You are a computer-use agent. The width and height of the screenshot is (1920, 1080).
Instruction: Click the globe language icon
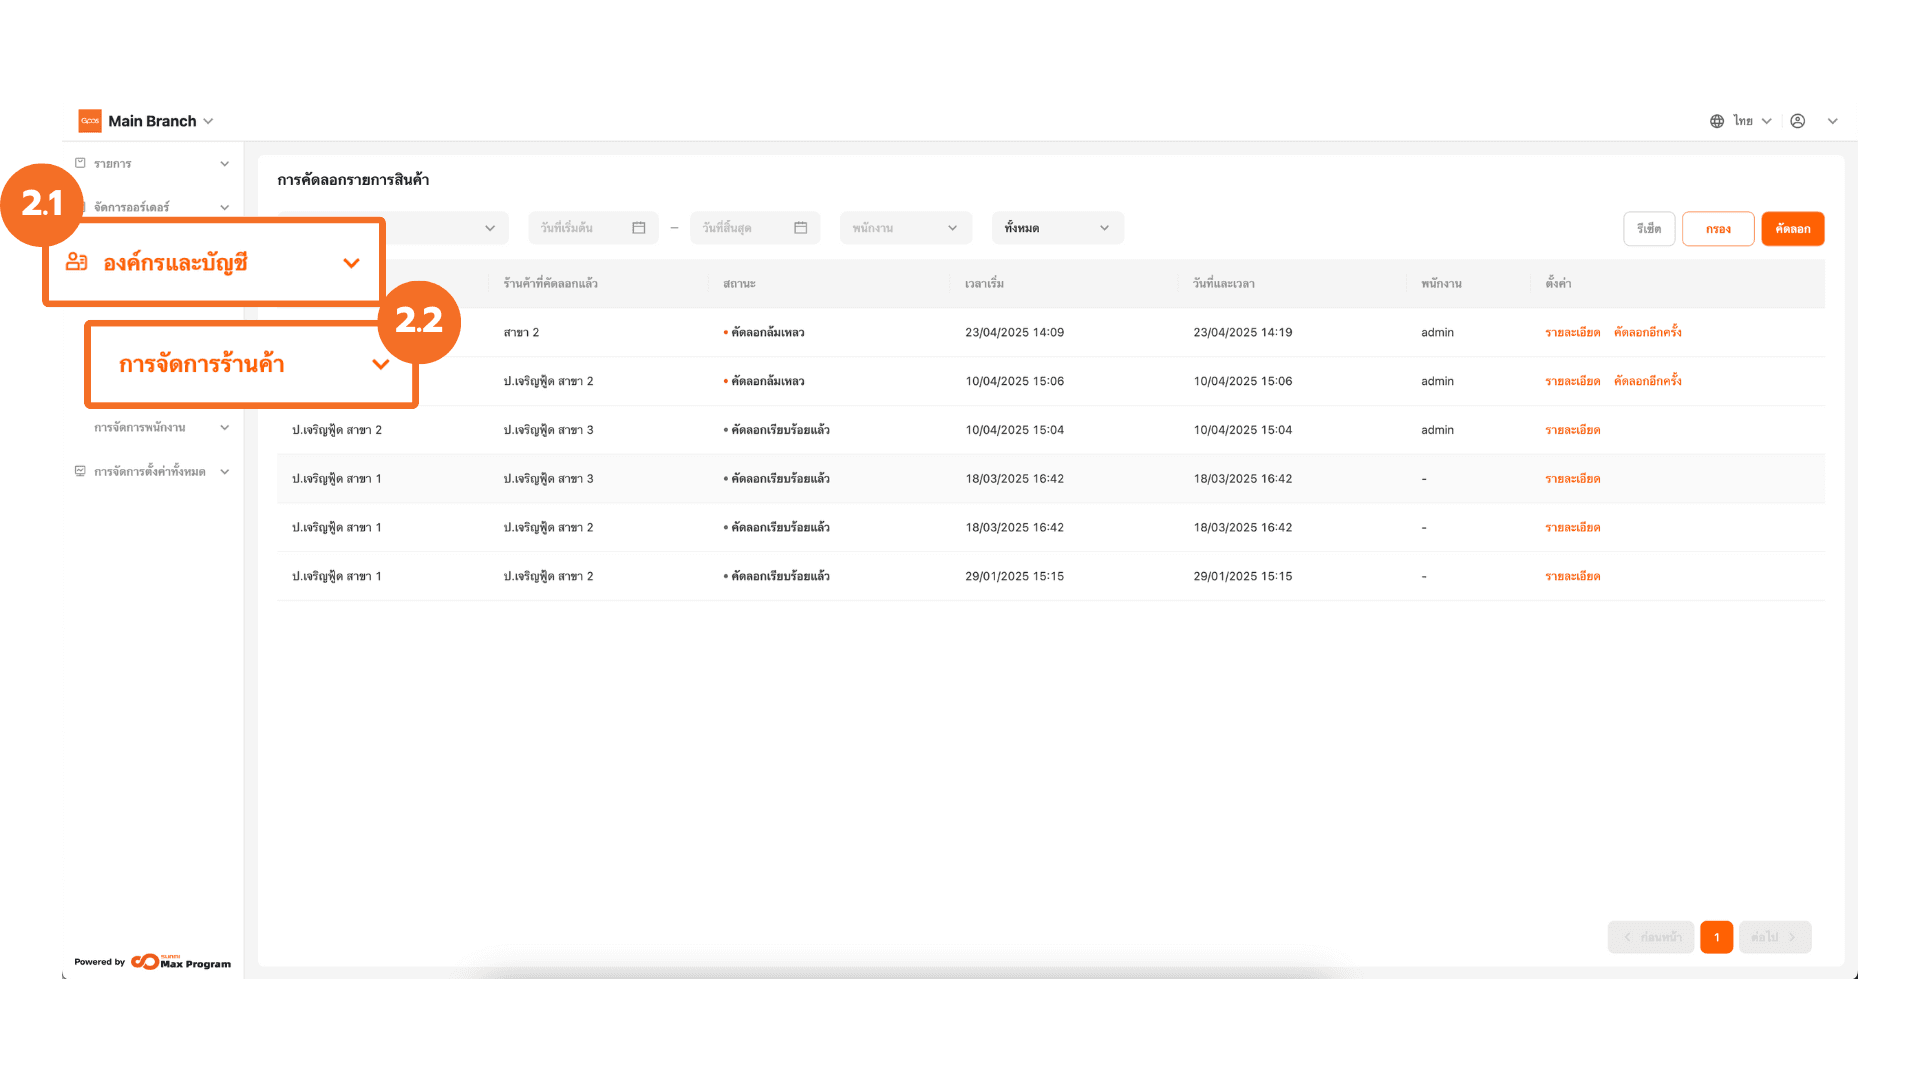1717,121
